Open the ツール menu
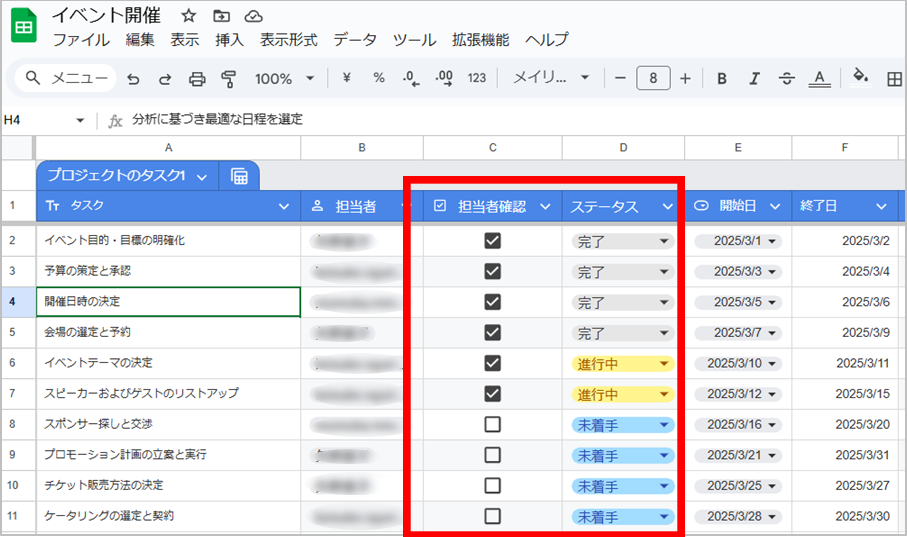This screenshot has width=907, height=537. [x=414, y=40]
